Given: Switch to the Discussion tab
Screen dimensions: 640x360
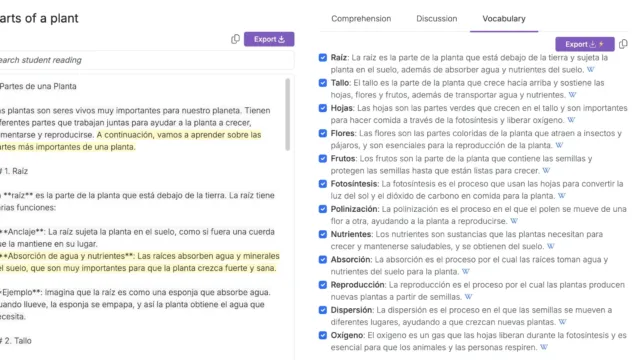Looking at the screenshot, I should point(437,19).
